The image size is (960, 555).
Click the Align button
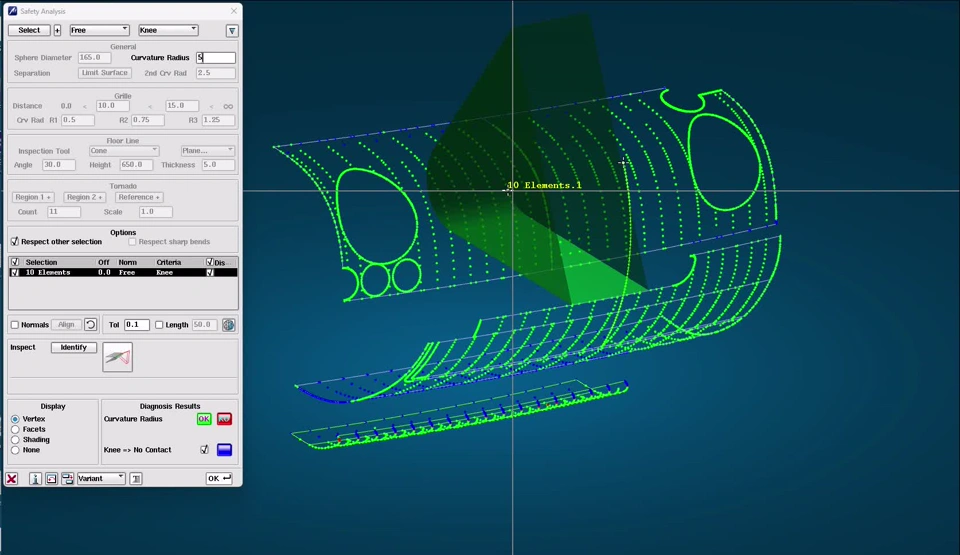click(66, 325)
